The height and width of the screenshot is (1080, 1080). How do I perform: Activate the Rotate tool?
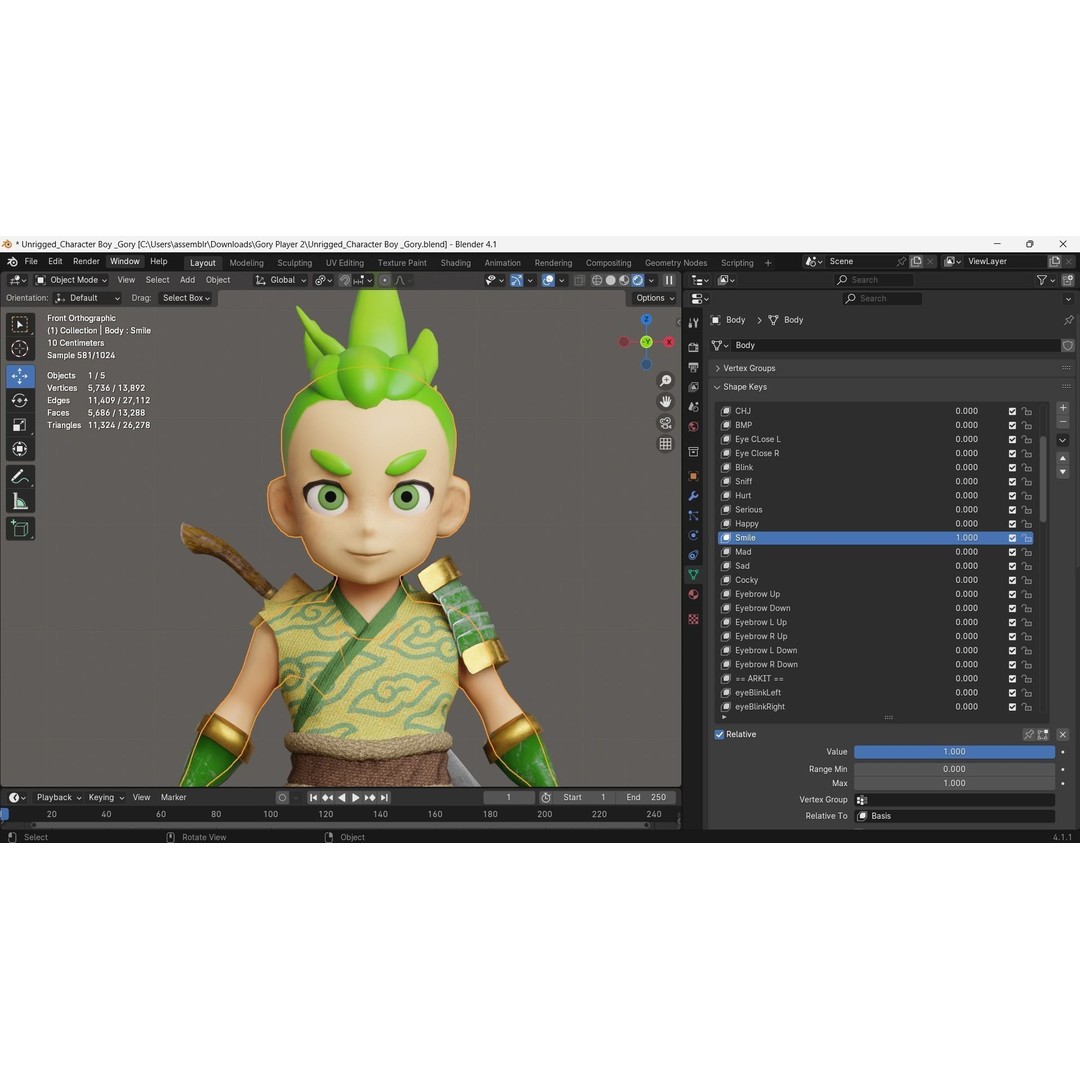20,400
